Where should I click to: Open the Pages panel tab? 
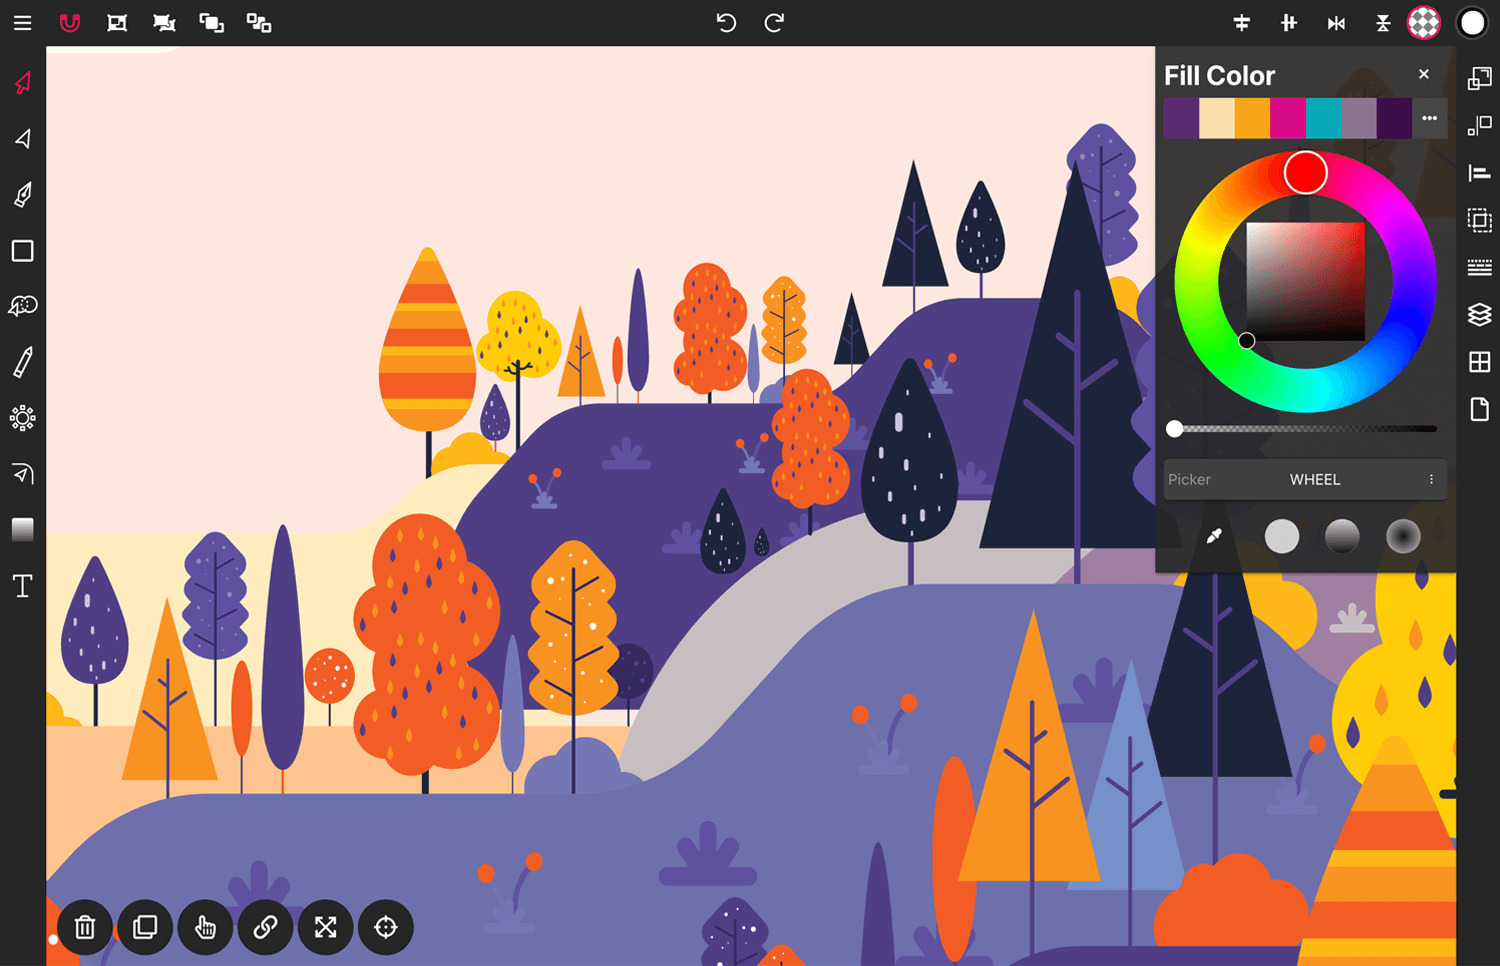[x=1479, y=409]
